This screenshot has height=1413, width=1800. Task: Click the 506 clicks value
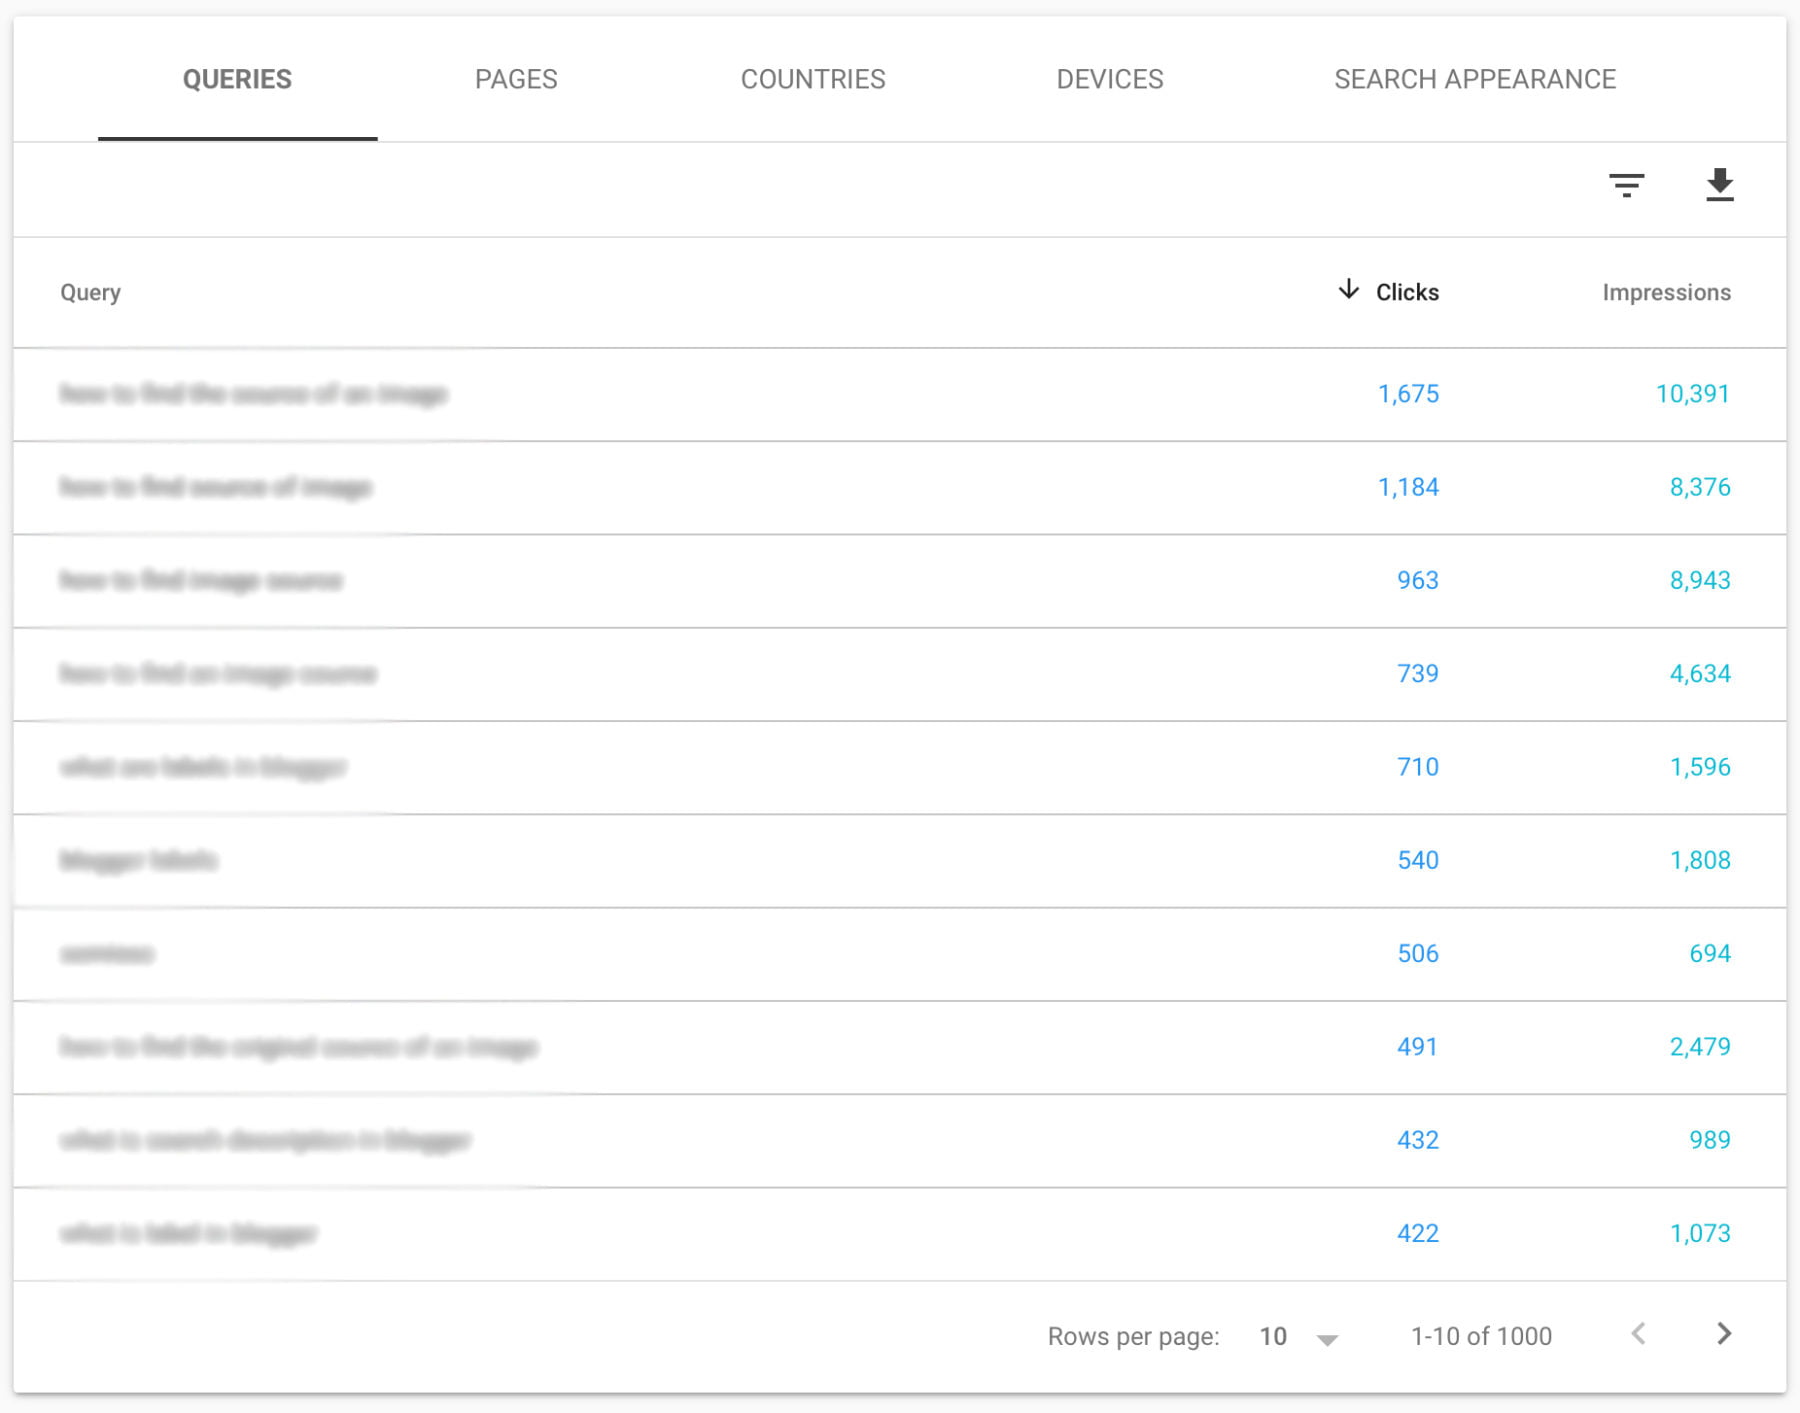(1417, 954)
